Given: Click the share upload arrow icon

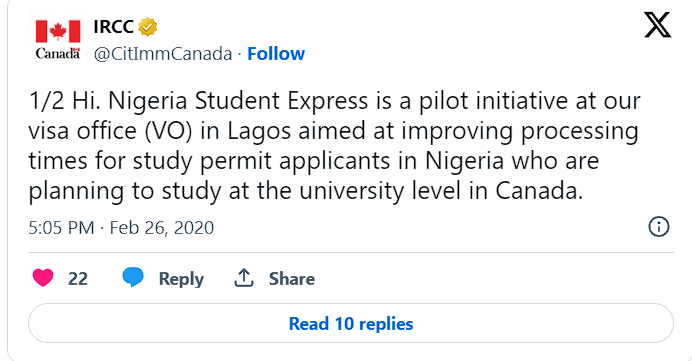Looking at the screenshot, I should click(x=244, y=278).
